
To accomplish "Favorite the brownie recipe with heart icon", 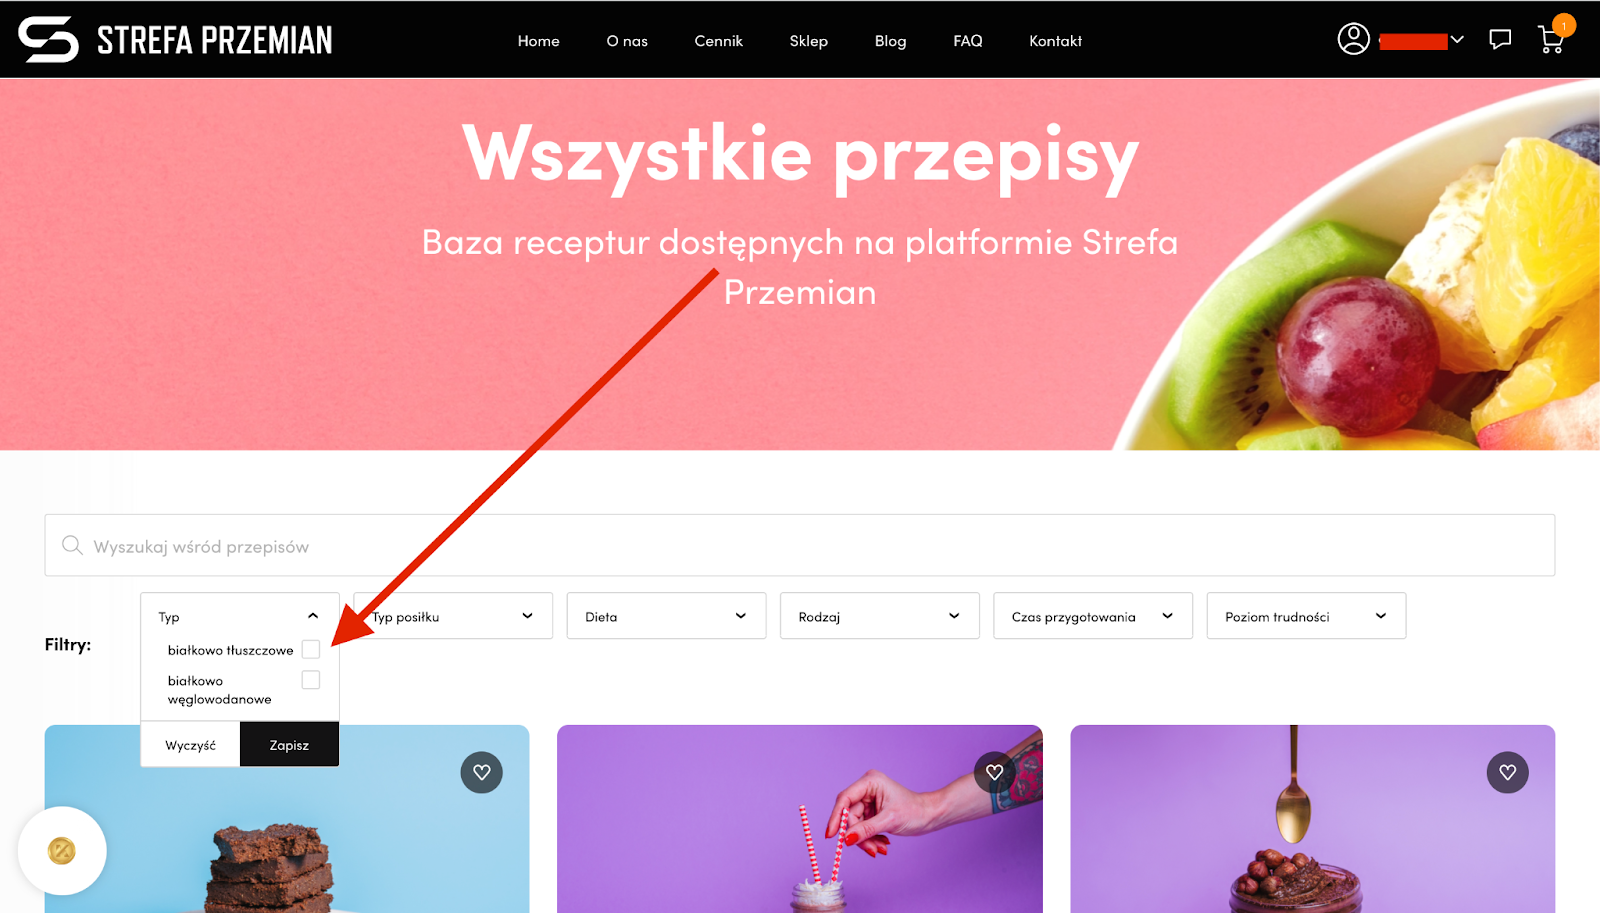I will [x=482, y=772].
